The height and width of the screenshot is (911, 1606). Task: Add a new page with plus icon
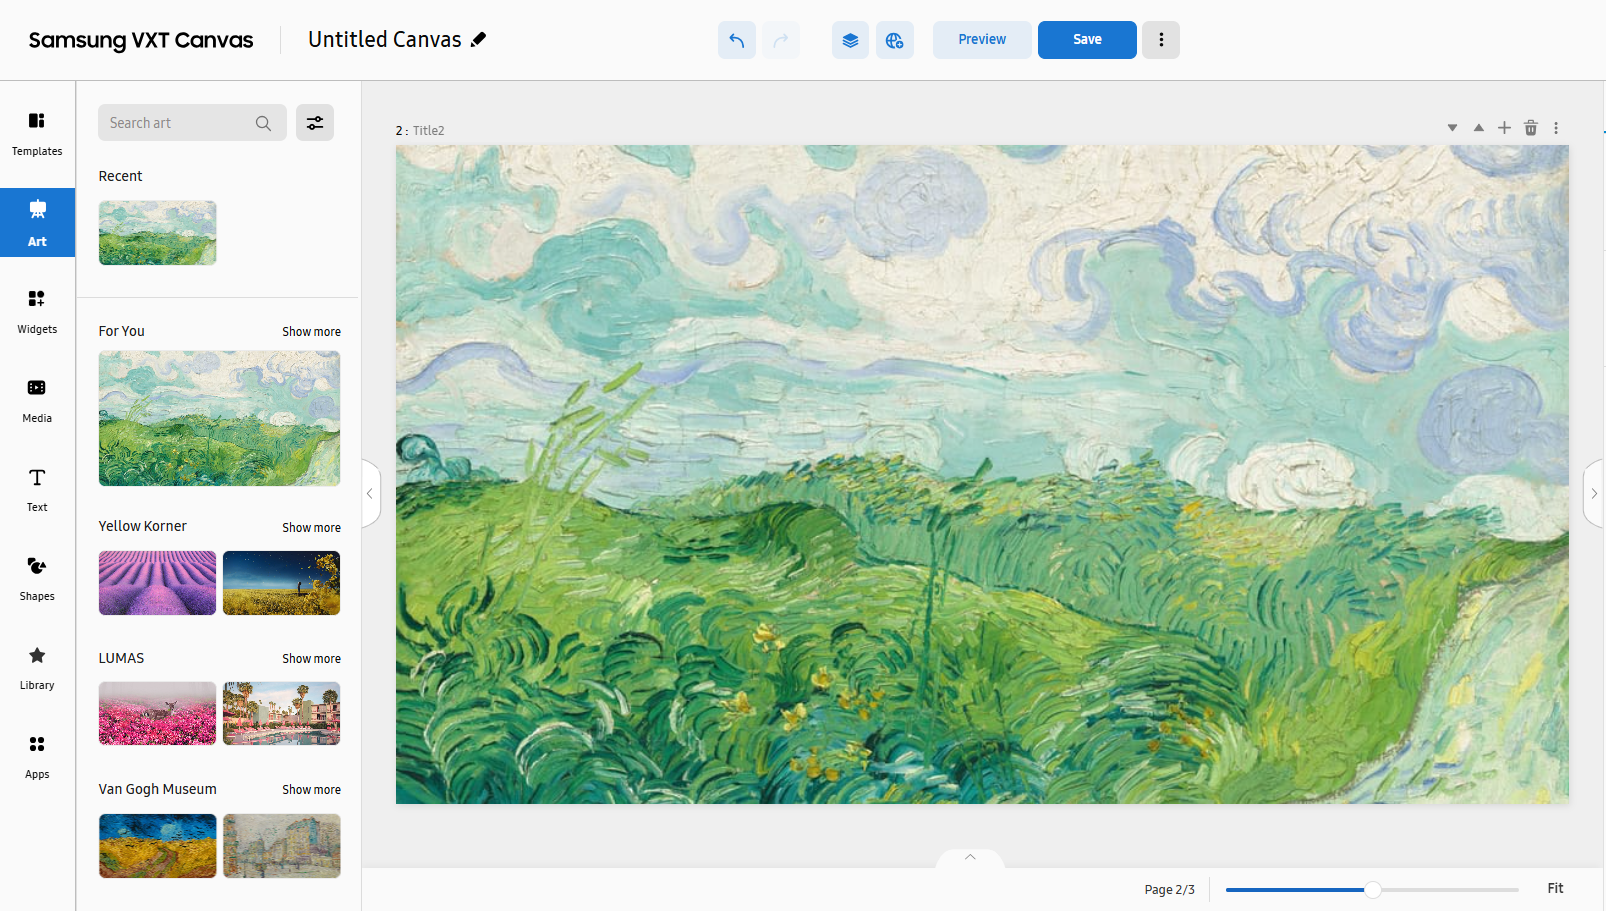1504,128
